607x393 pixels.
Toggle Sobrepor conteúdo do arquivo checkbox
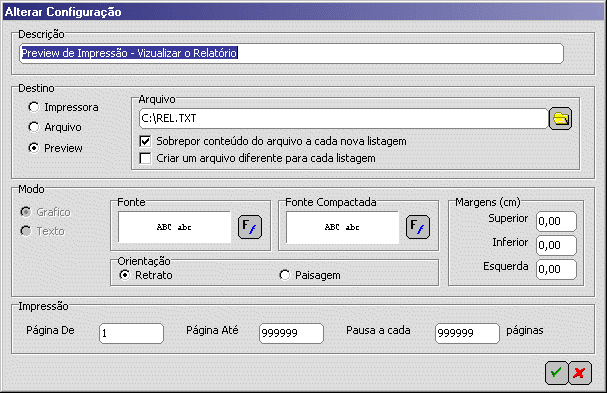[x=145, y=141]
